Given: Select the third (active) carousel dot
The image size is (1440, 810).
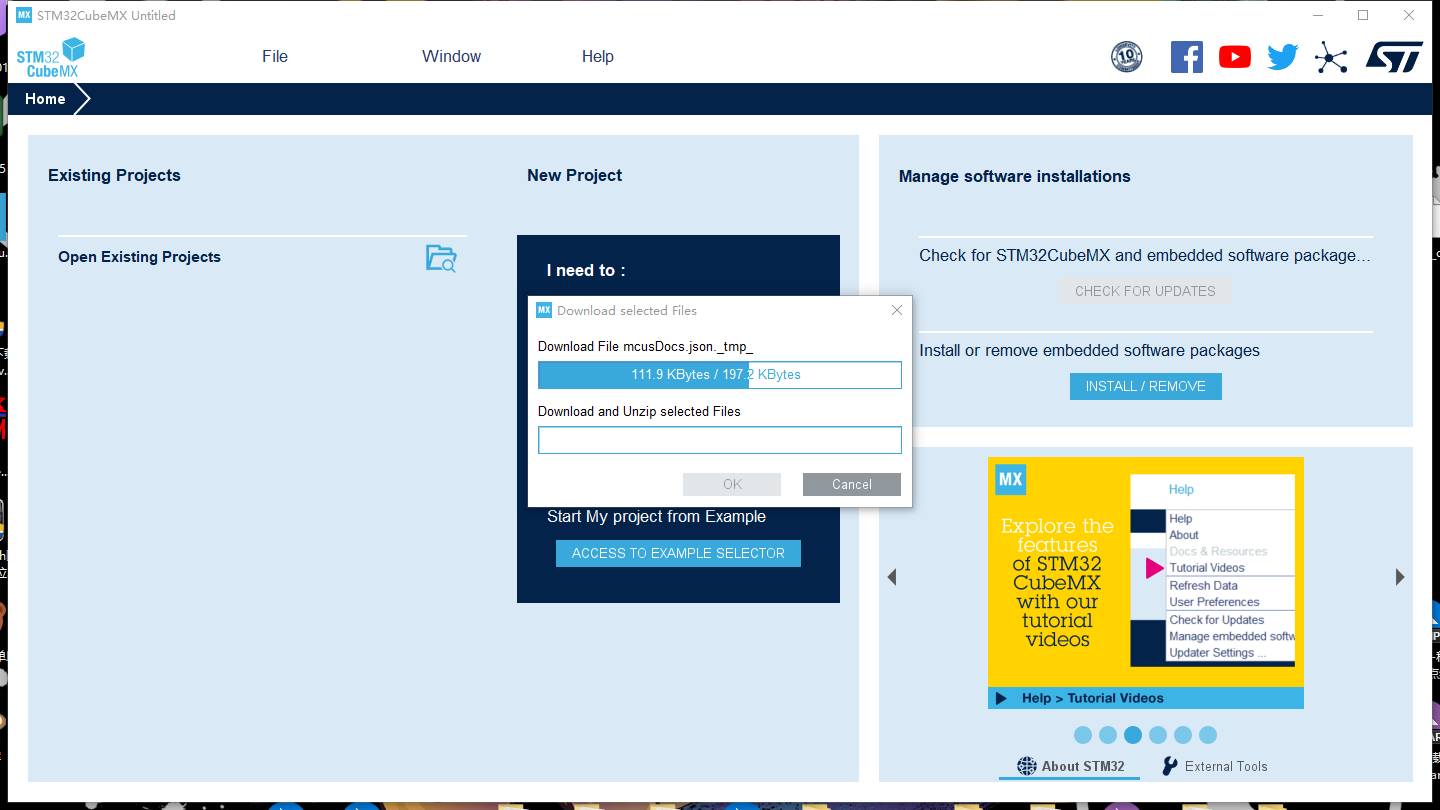Looking at the screenshot, I should (x=1133, y=735).
